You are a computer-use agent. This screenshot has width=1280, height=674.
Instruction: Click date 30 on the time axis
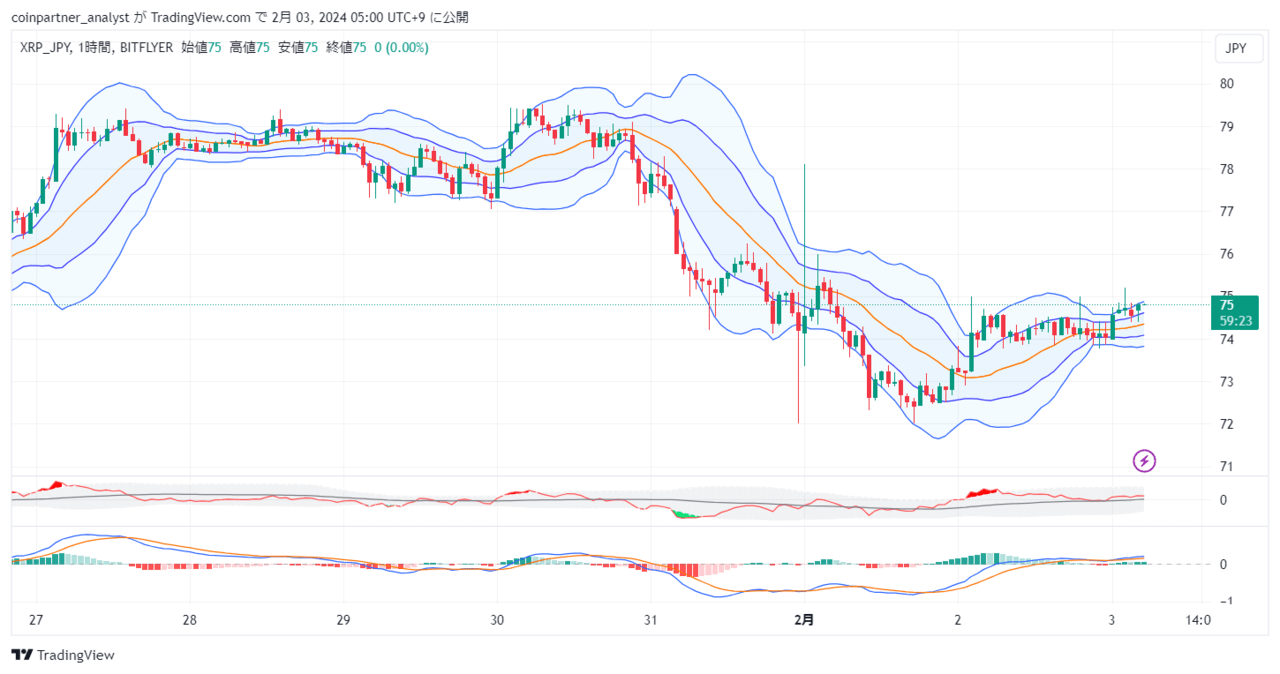click(x=497, y=620)
